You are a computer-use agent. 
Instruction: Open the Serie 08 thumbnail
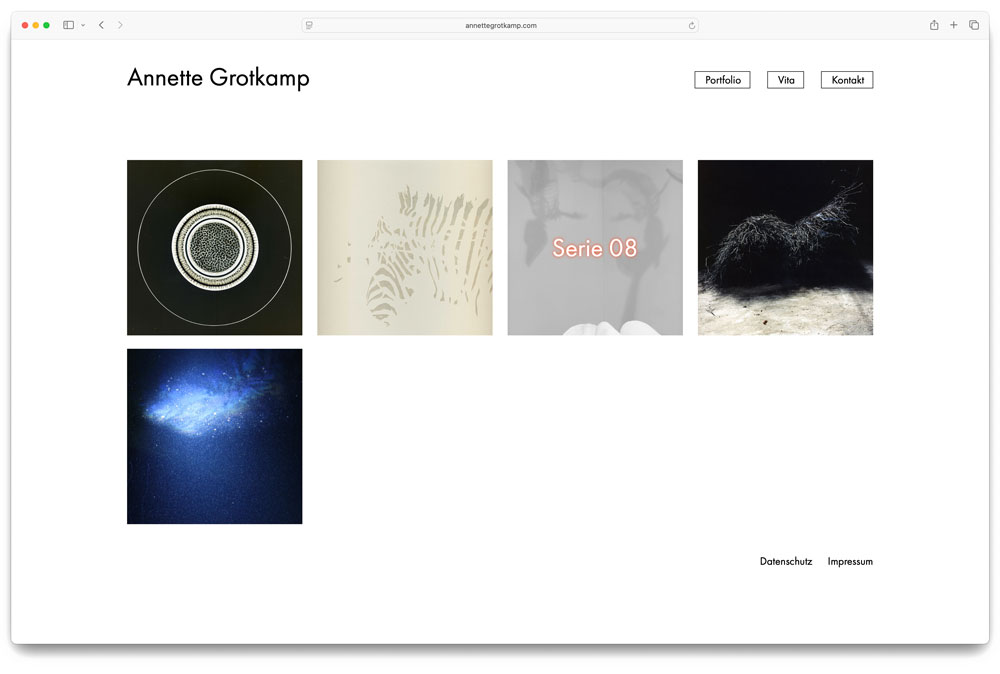pos(595,247)
